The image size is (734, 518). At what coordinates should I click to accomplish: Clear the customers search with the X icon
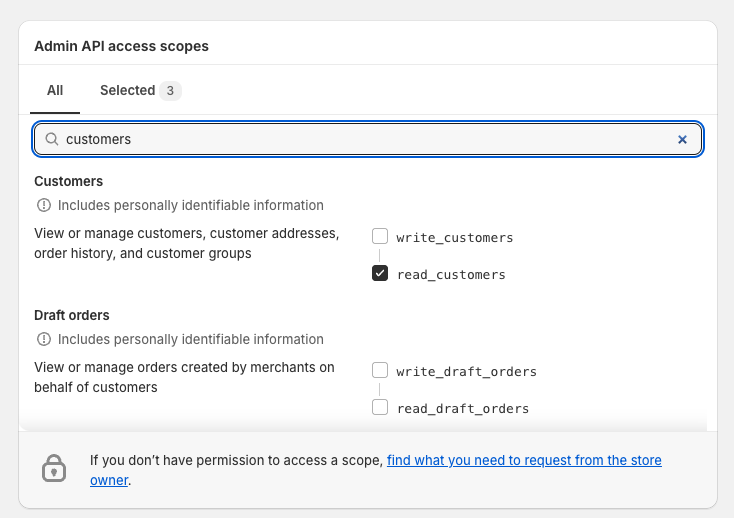tap(682, 140)
